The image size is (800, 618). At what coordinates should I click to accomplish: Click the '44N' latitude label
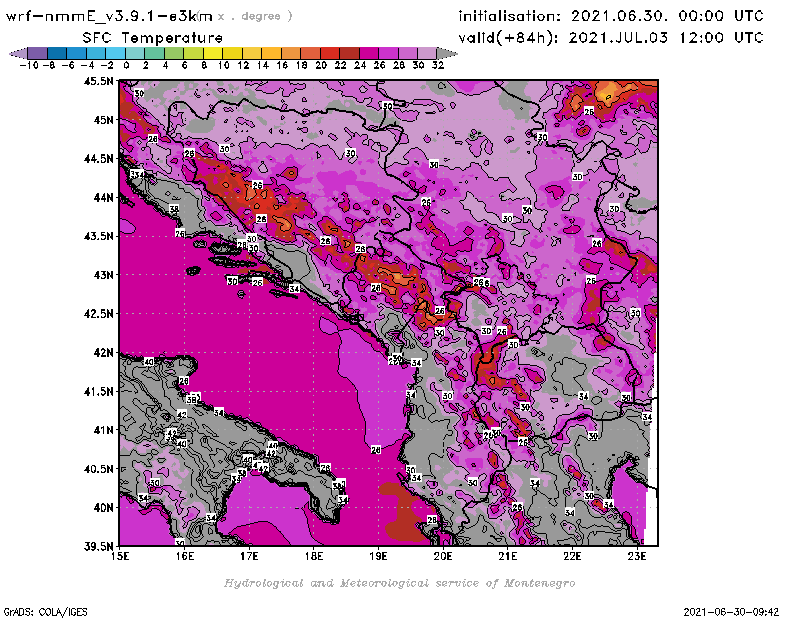click(x=103, y=197)
